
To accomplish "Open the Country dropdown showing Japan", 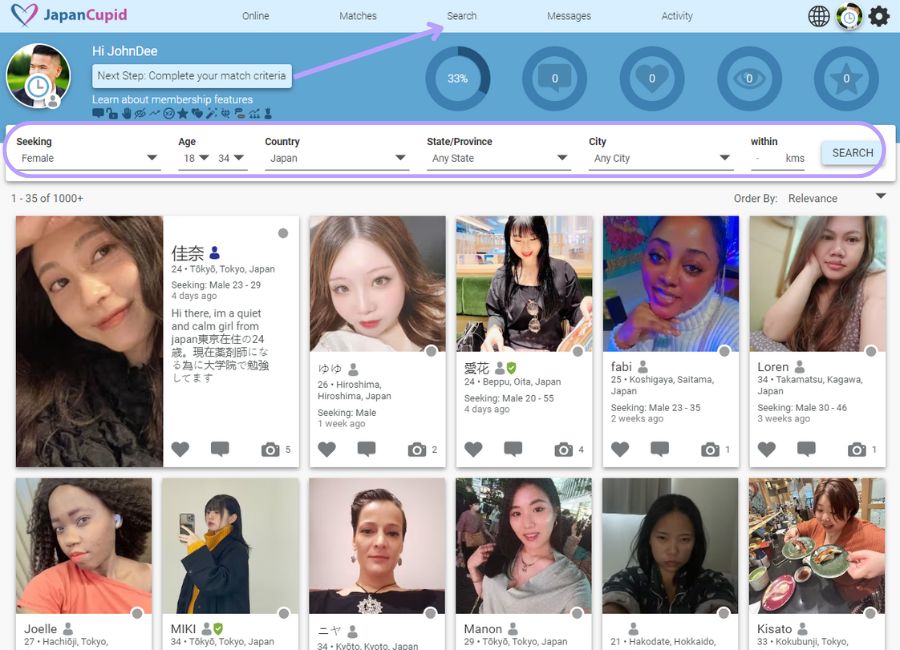I will [336, 158].
